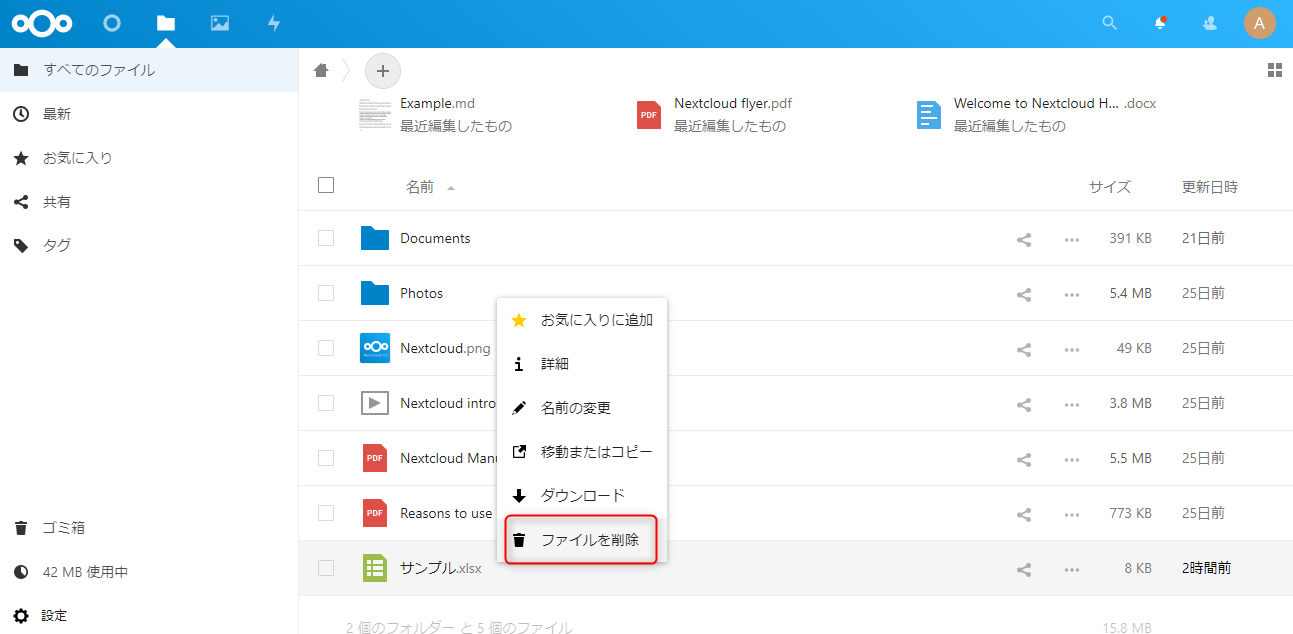Sort by 名前 column header
Viewport: 1293px width, 634px height.
point(420,187)
